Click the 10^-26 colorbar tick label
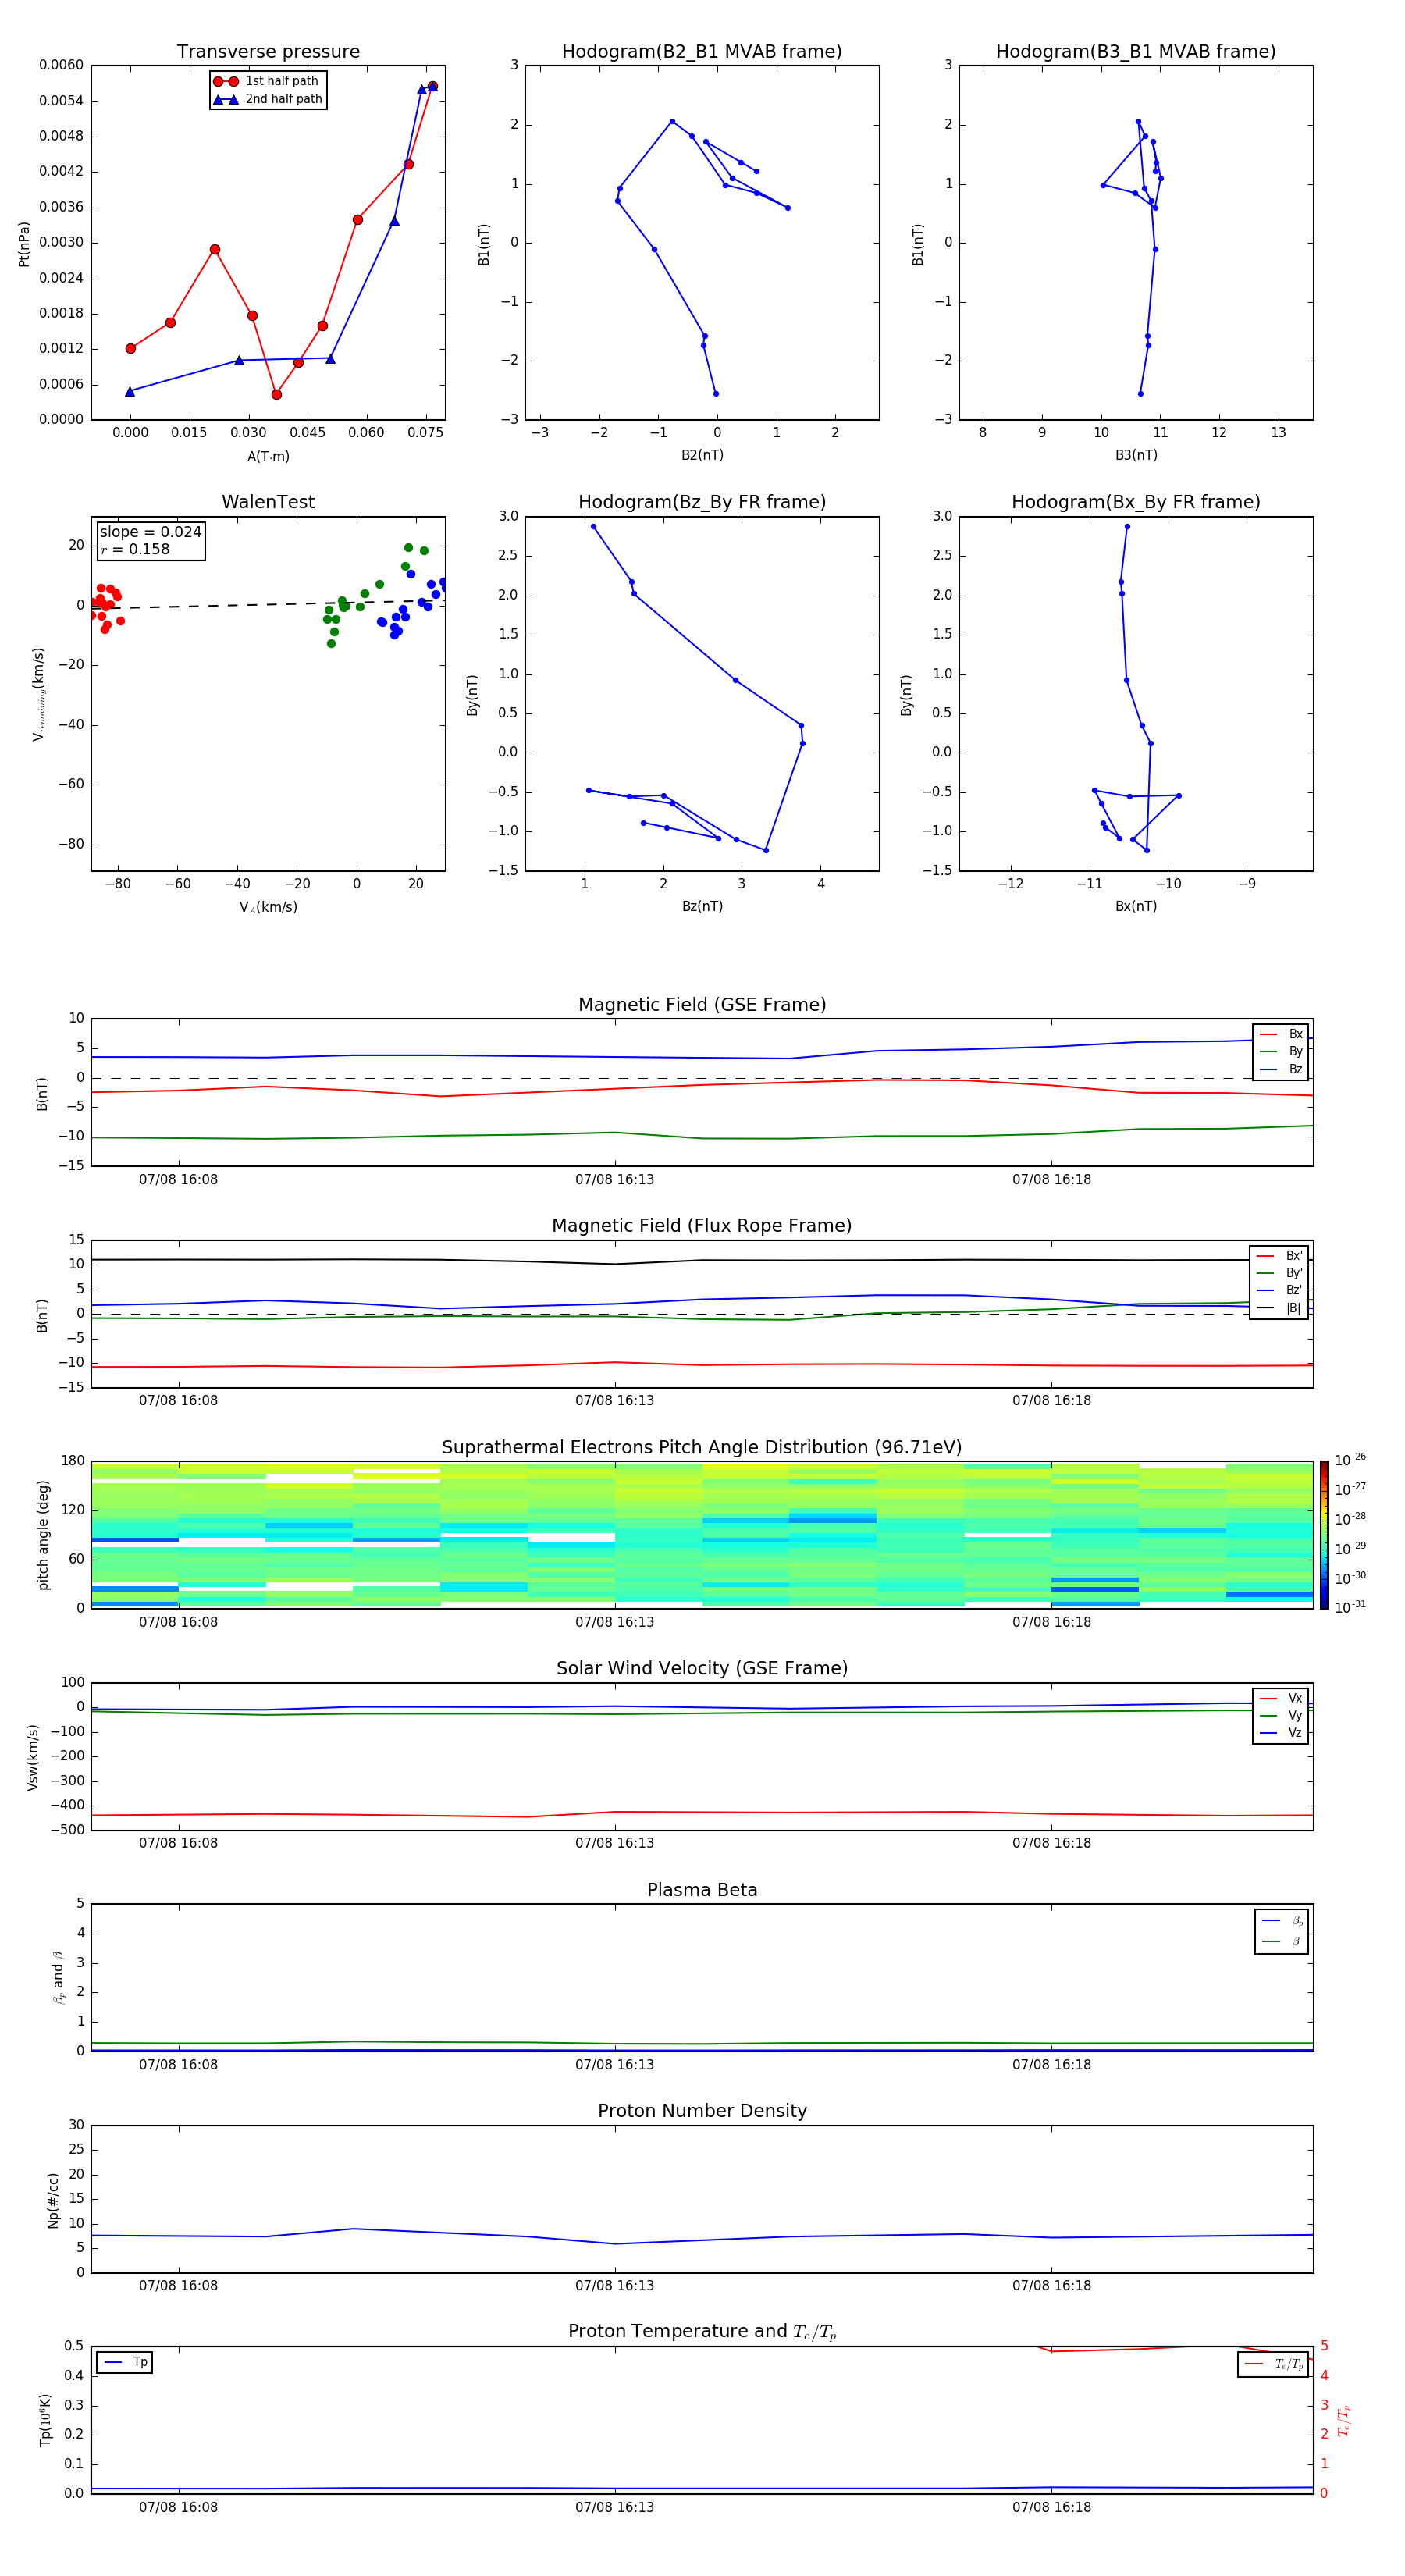The width and height of the screenshot is (1405, 2576). coord(1350,1460)
